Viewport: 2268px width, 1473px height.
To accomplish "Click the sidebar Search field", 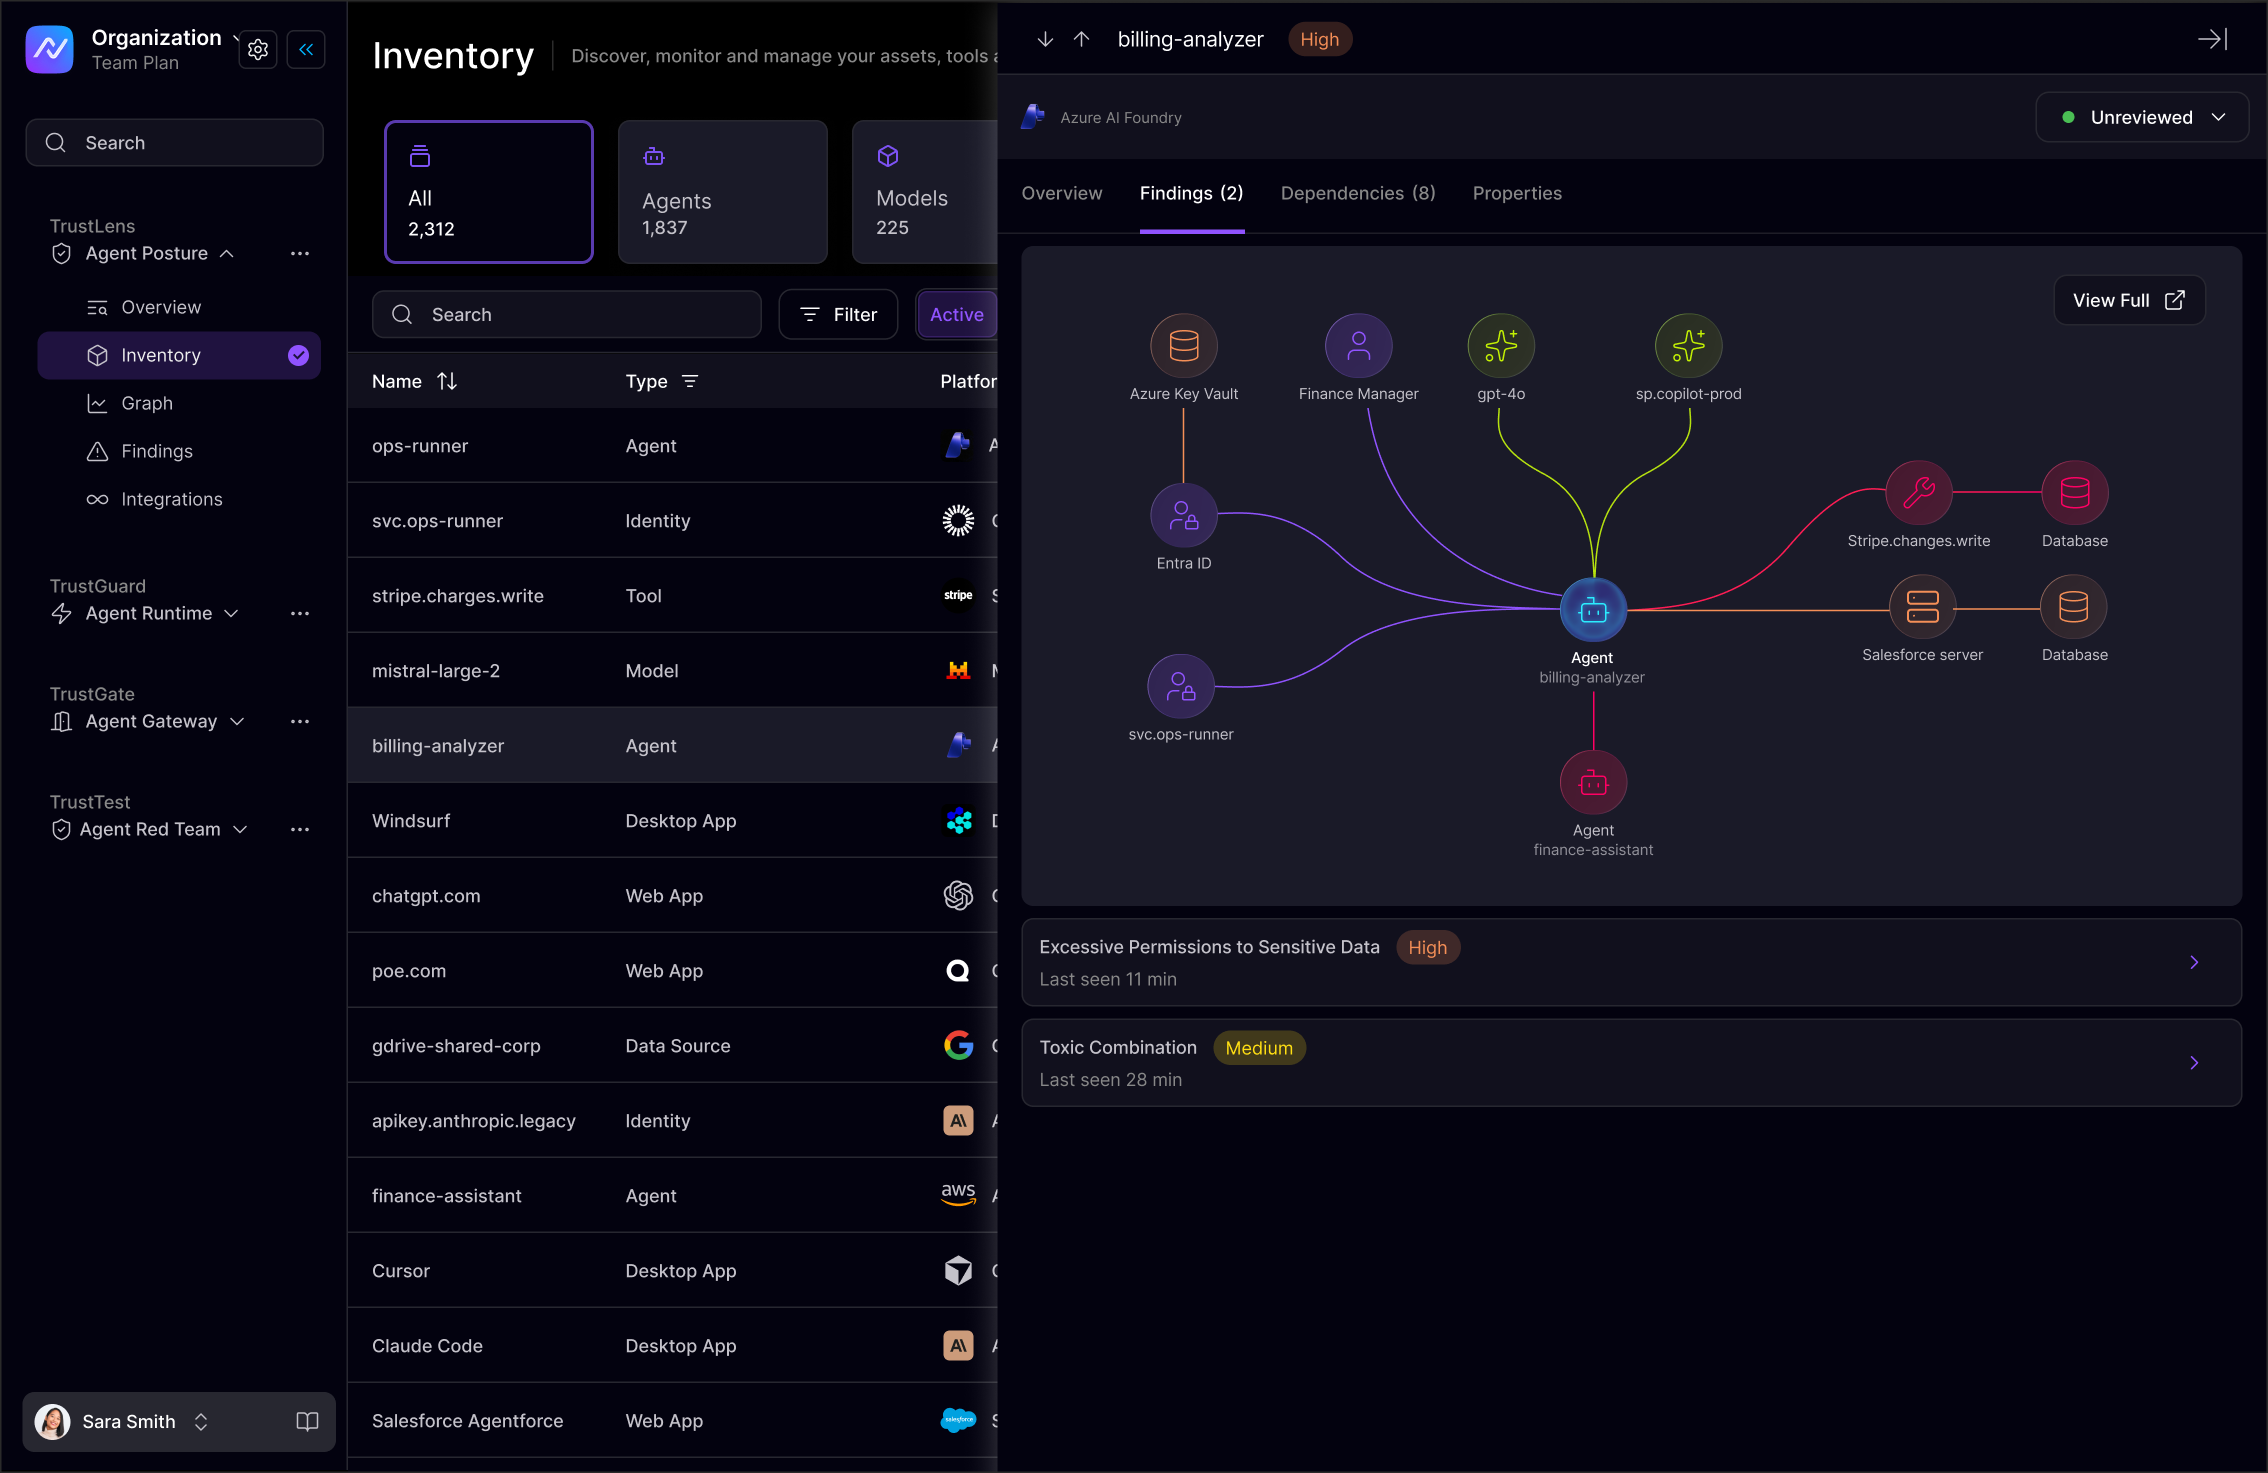I will [x=174, y=143].
